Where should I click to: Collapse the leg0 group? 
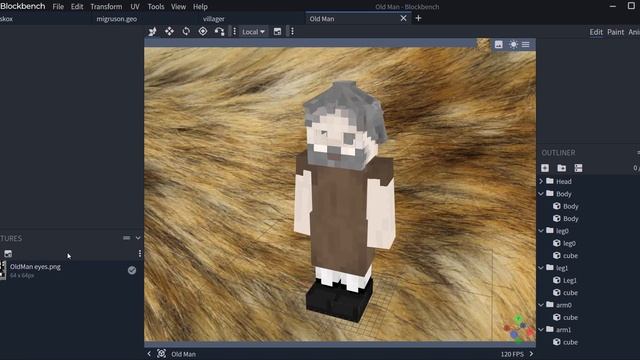541,231
